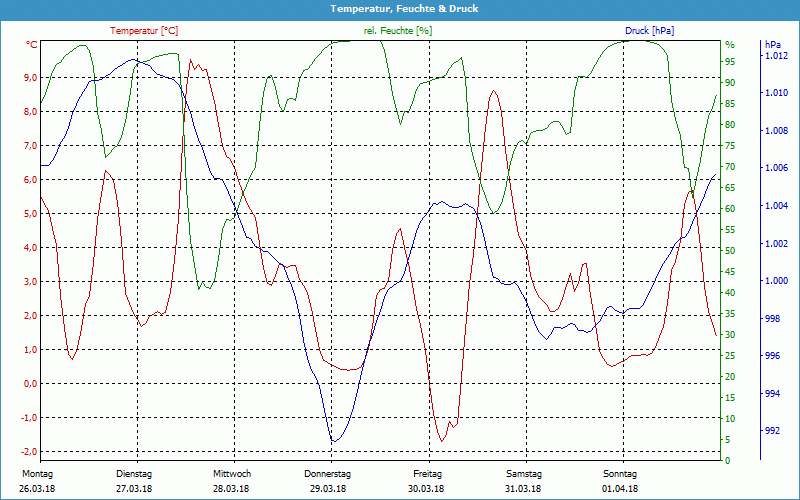The image size is (800, 500).
Task: Click pressure axis value '1.006'
Action: point(776,168)
